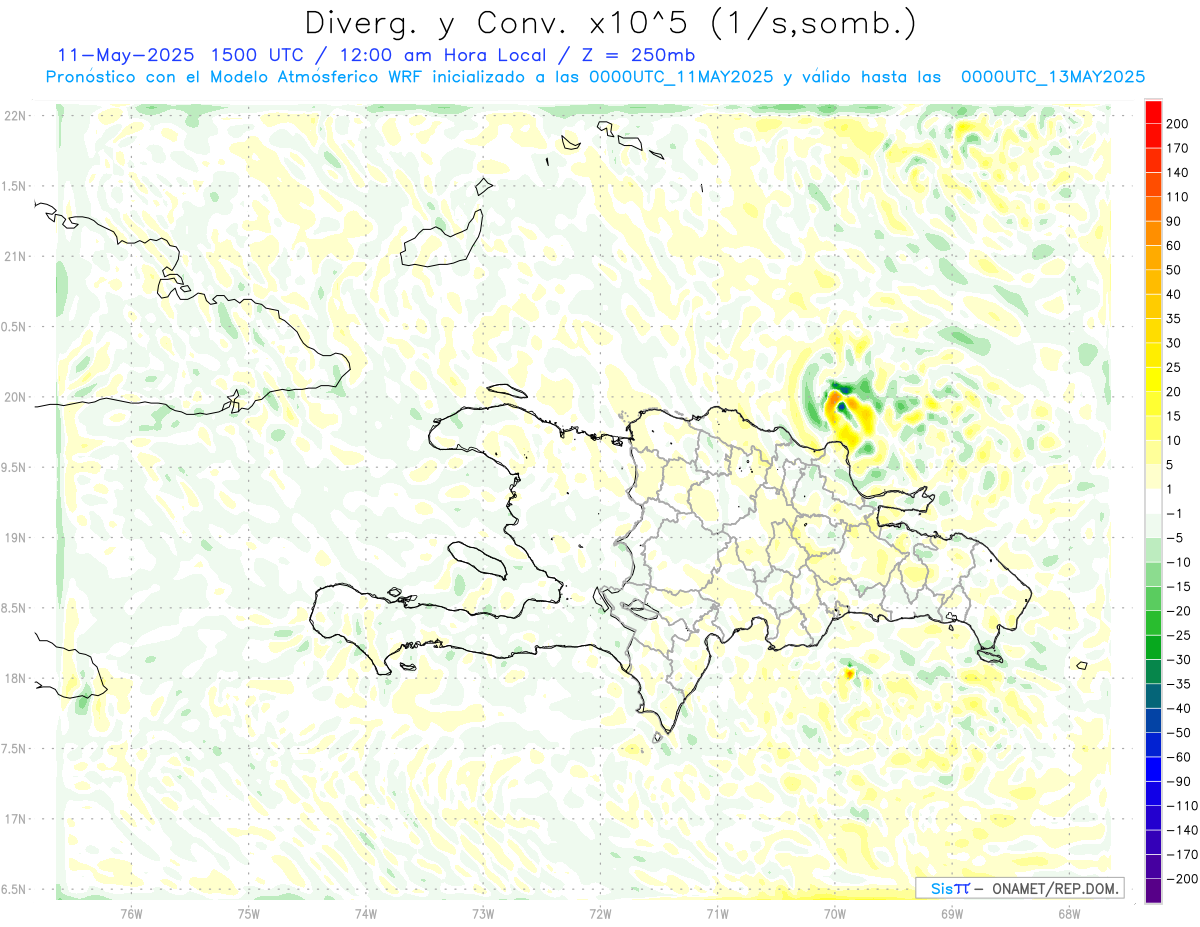Click colorbar value positive '90'
The width and height of the screenshot is (1200, 927).
tap(1175, 221)
